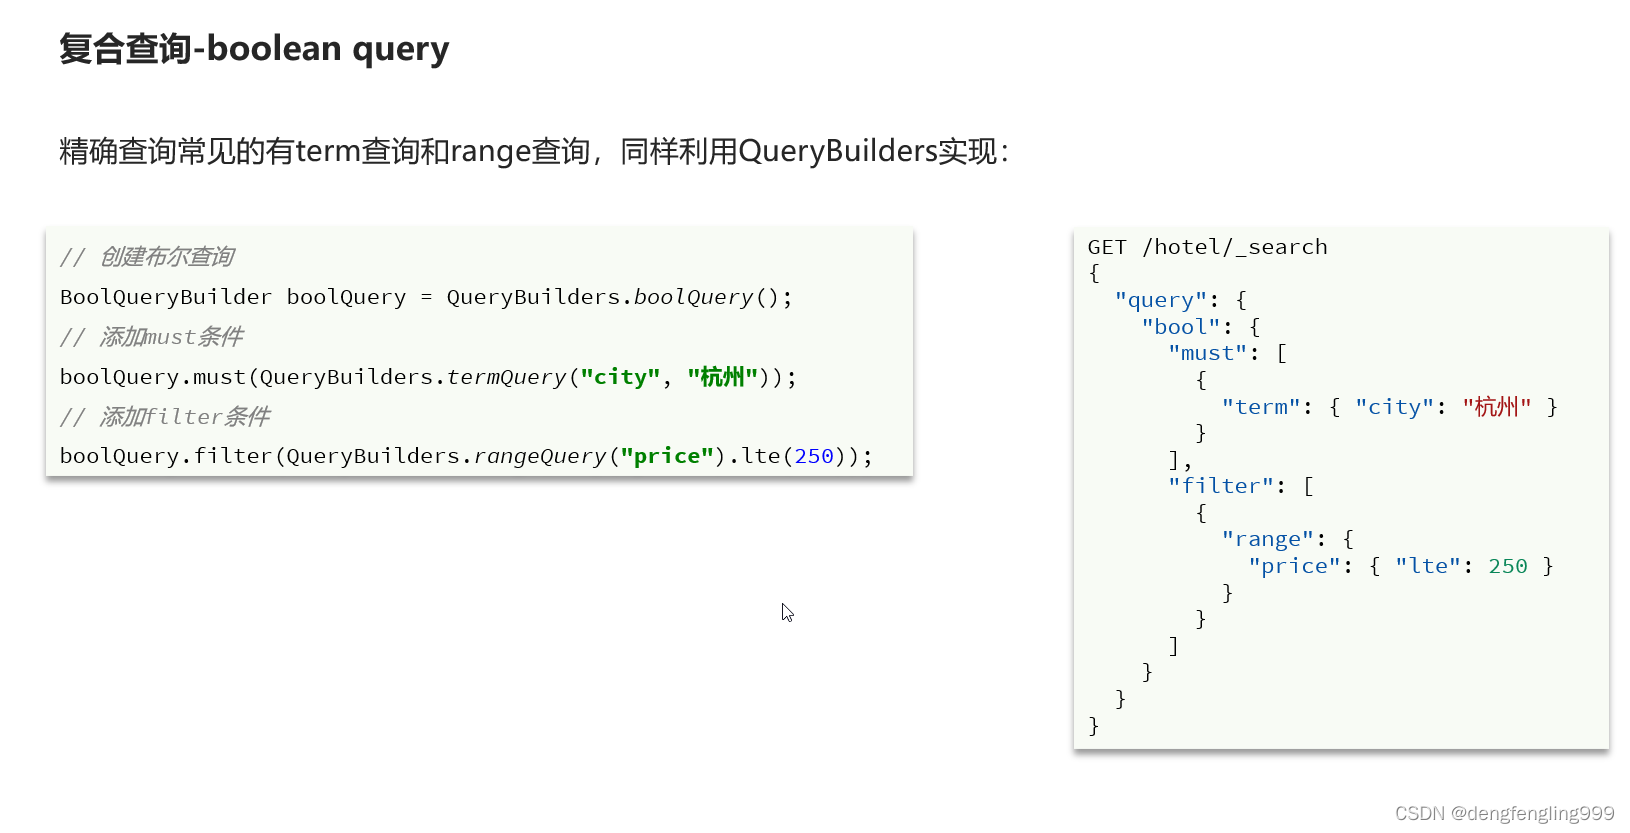Image resolution: width=1630 pixels, height=833 pixels.
Task: Click the "range" key in the JSON
Action: [1267, 539]
